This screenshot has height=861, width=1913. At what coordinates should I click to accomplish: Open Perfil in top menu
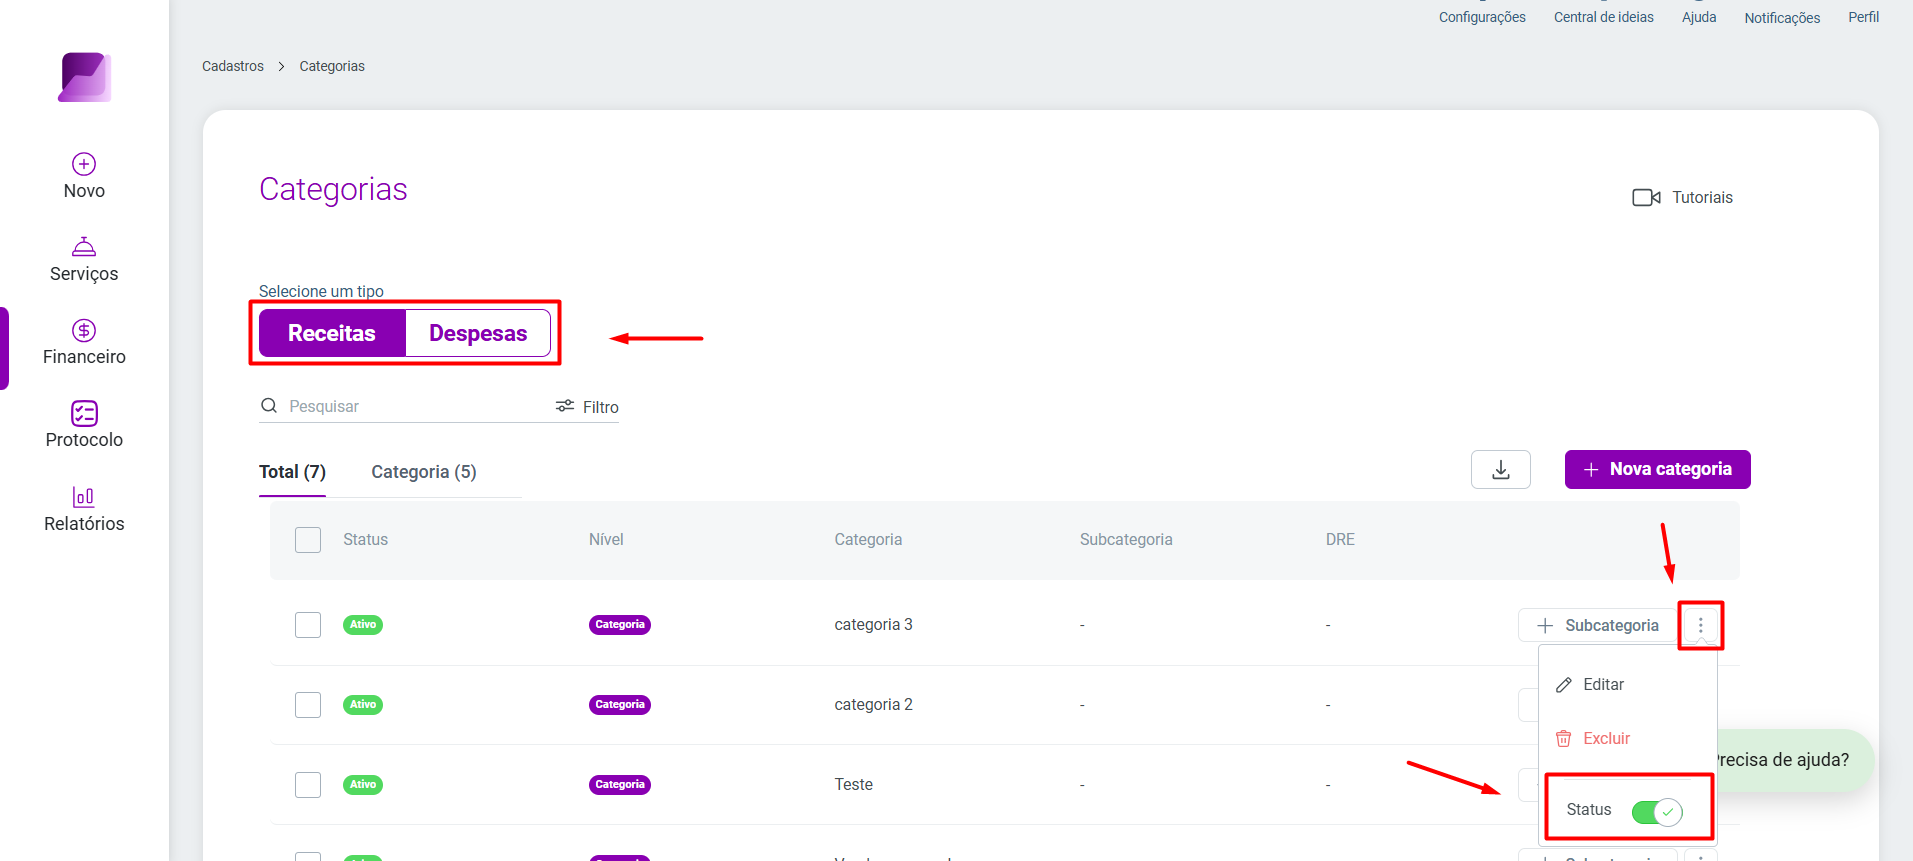tap(1863, 17)
